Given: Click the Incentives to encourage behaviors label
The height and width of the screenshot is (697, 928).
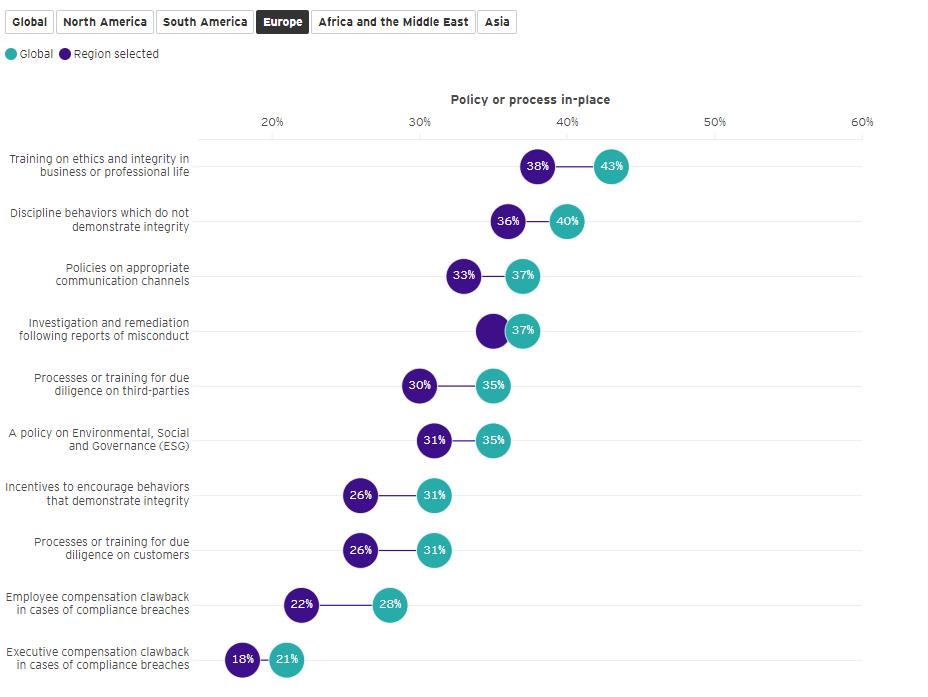Looking at the screenshot, I should [97, 494].
